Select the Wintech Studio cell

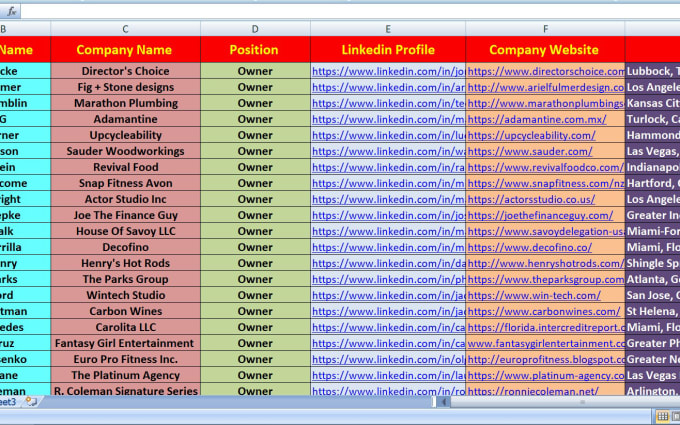(x=125, y=296)
